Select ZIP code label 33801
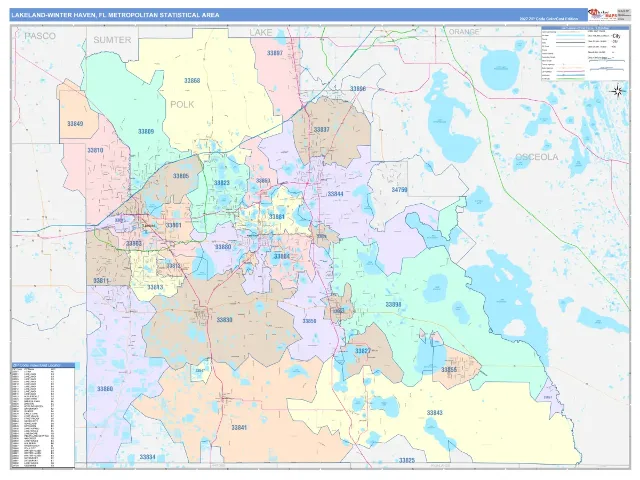Image resolution: width=640 pixels, height=480 pixels. (x=173, y=225)
